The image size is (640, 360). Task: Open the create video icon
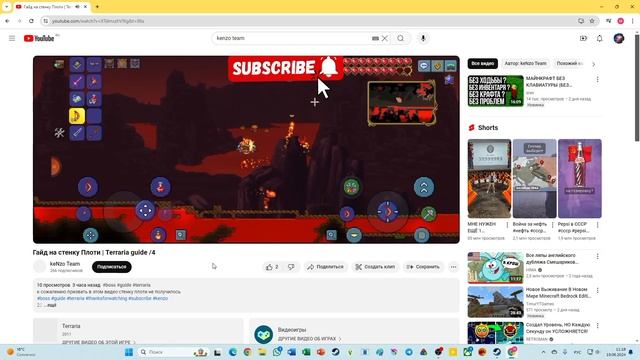[583, 38]
